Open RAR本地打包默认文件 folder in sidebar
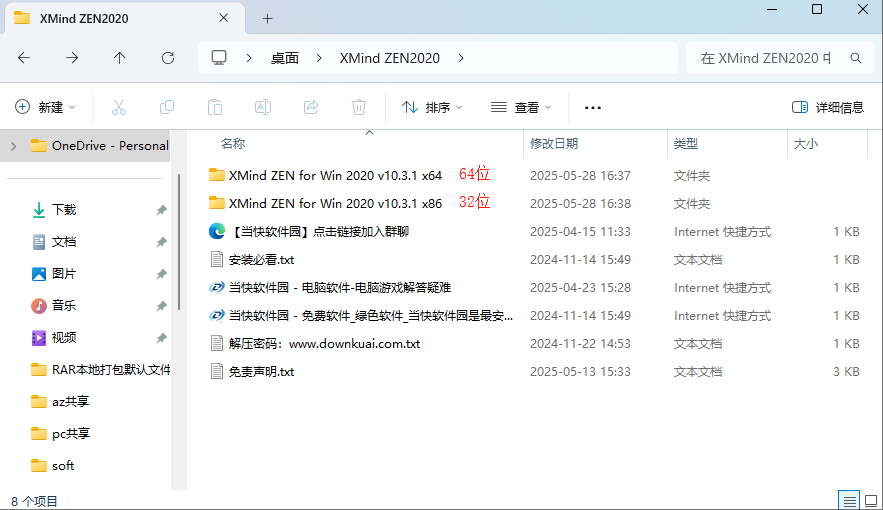883x510 pixels. [111, 370]
